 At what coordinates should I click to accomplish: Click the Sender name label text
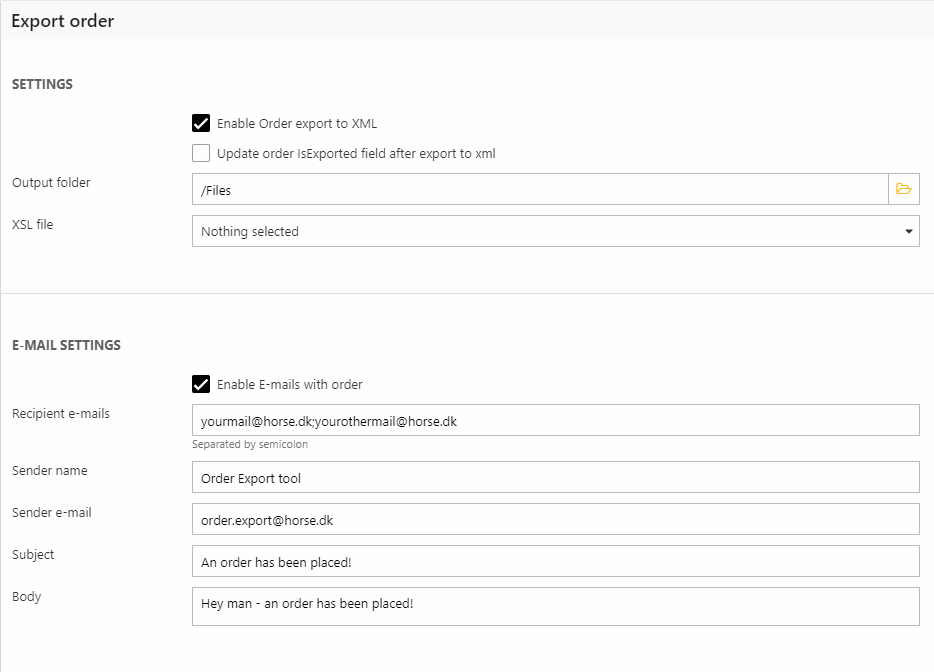pos(50,471)
